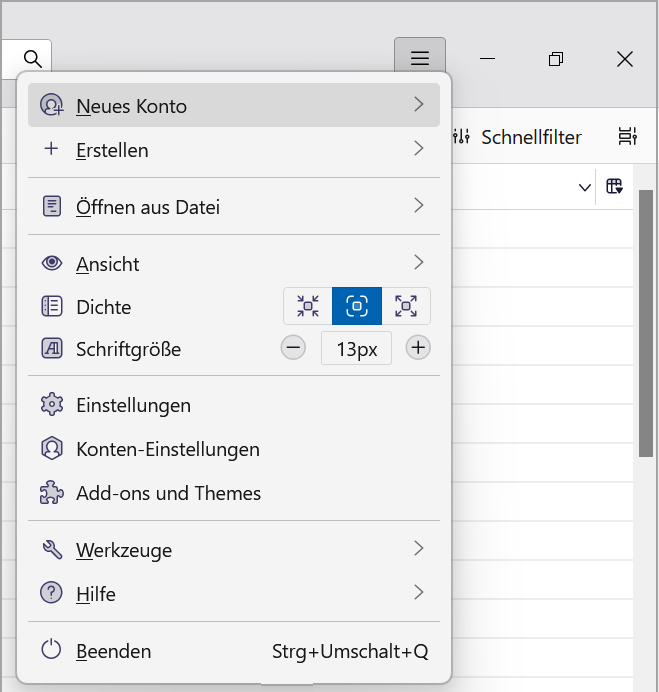Quit the application via Beenden
Screen dimensions: 659x692
(114, 651)
